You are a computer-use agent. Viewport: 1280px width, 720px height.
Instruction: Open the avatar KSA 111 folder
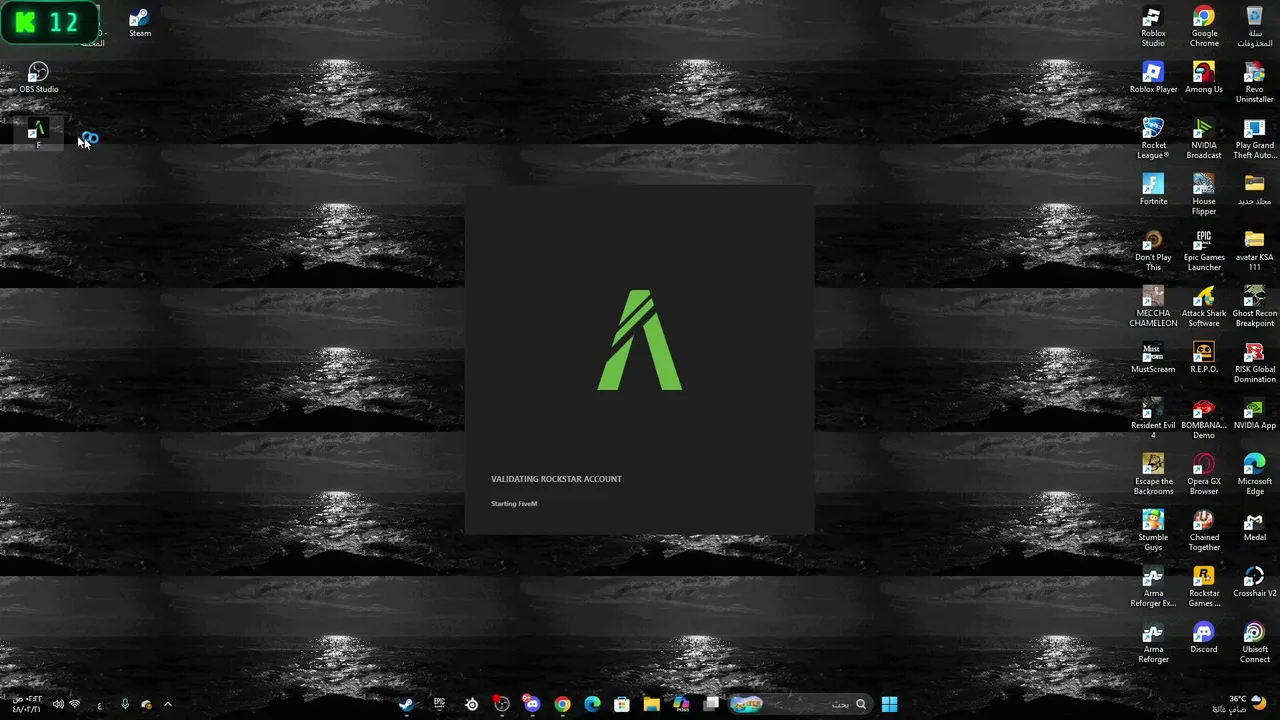pyautogui.click(x=1254, y=251)
